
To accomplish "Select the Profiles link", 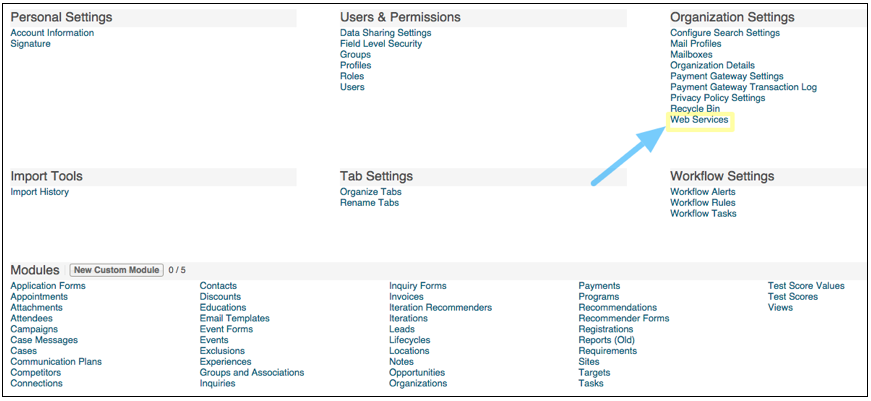I will [x=356, y=66].
